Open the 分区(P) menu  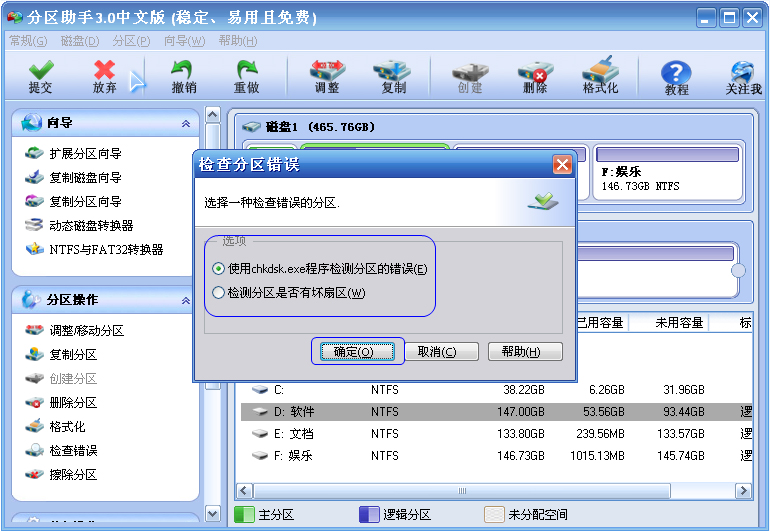(x=131, y=41)
